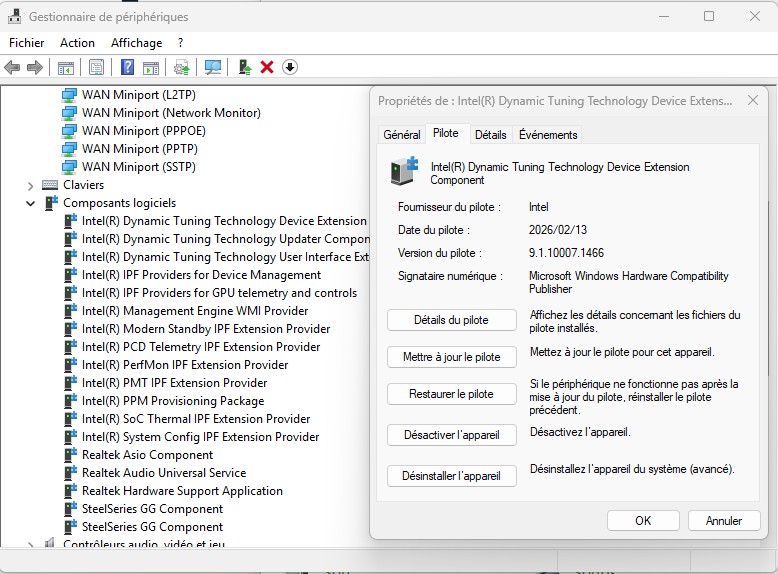Collapse the Composants logiciels category
This screenshot has width=778, height=574.
(x=31, y=203)
